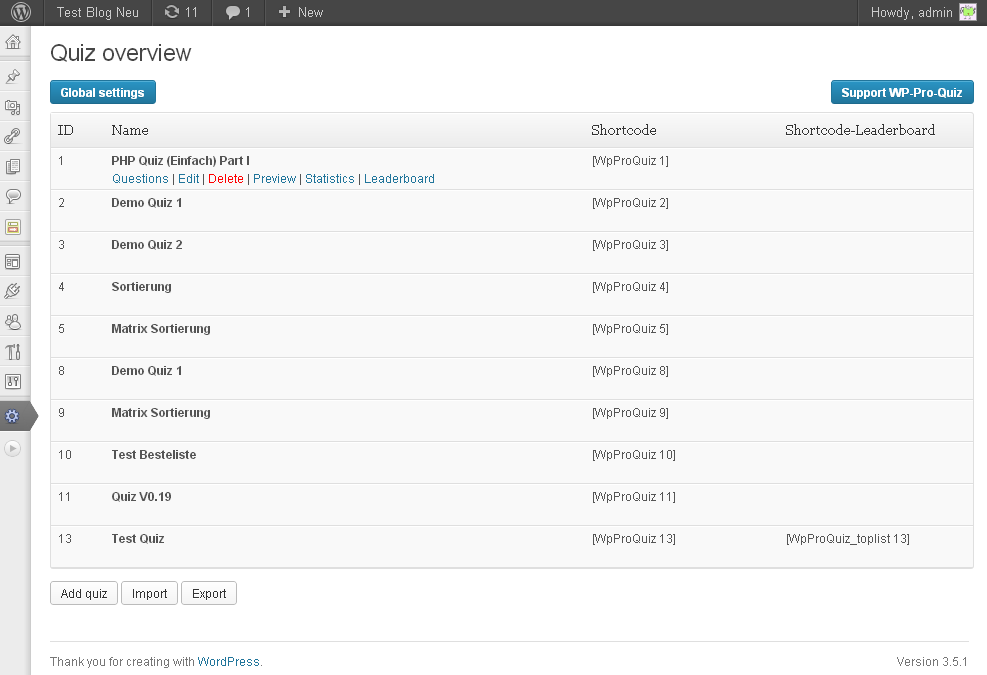987x675 pixels.
Task: Open the Quiz V0.19 row title
Action: click(141, 496)
